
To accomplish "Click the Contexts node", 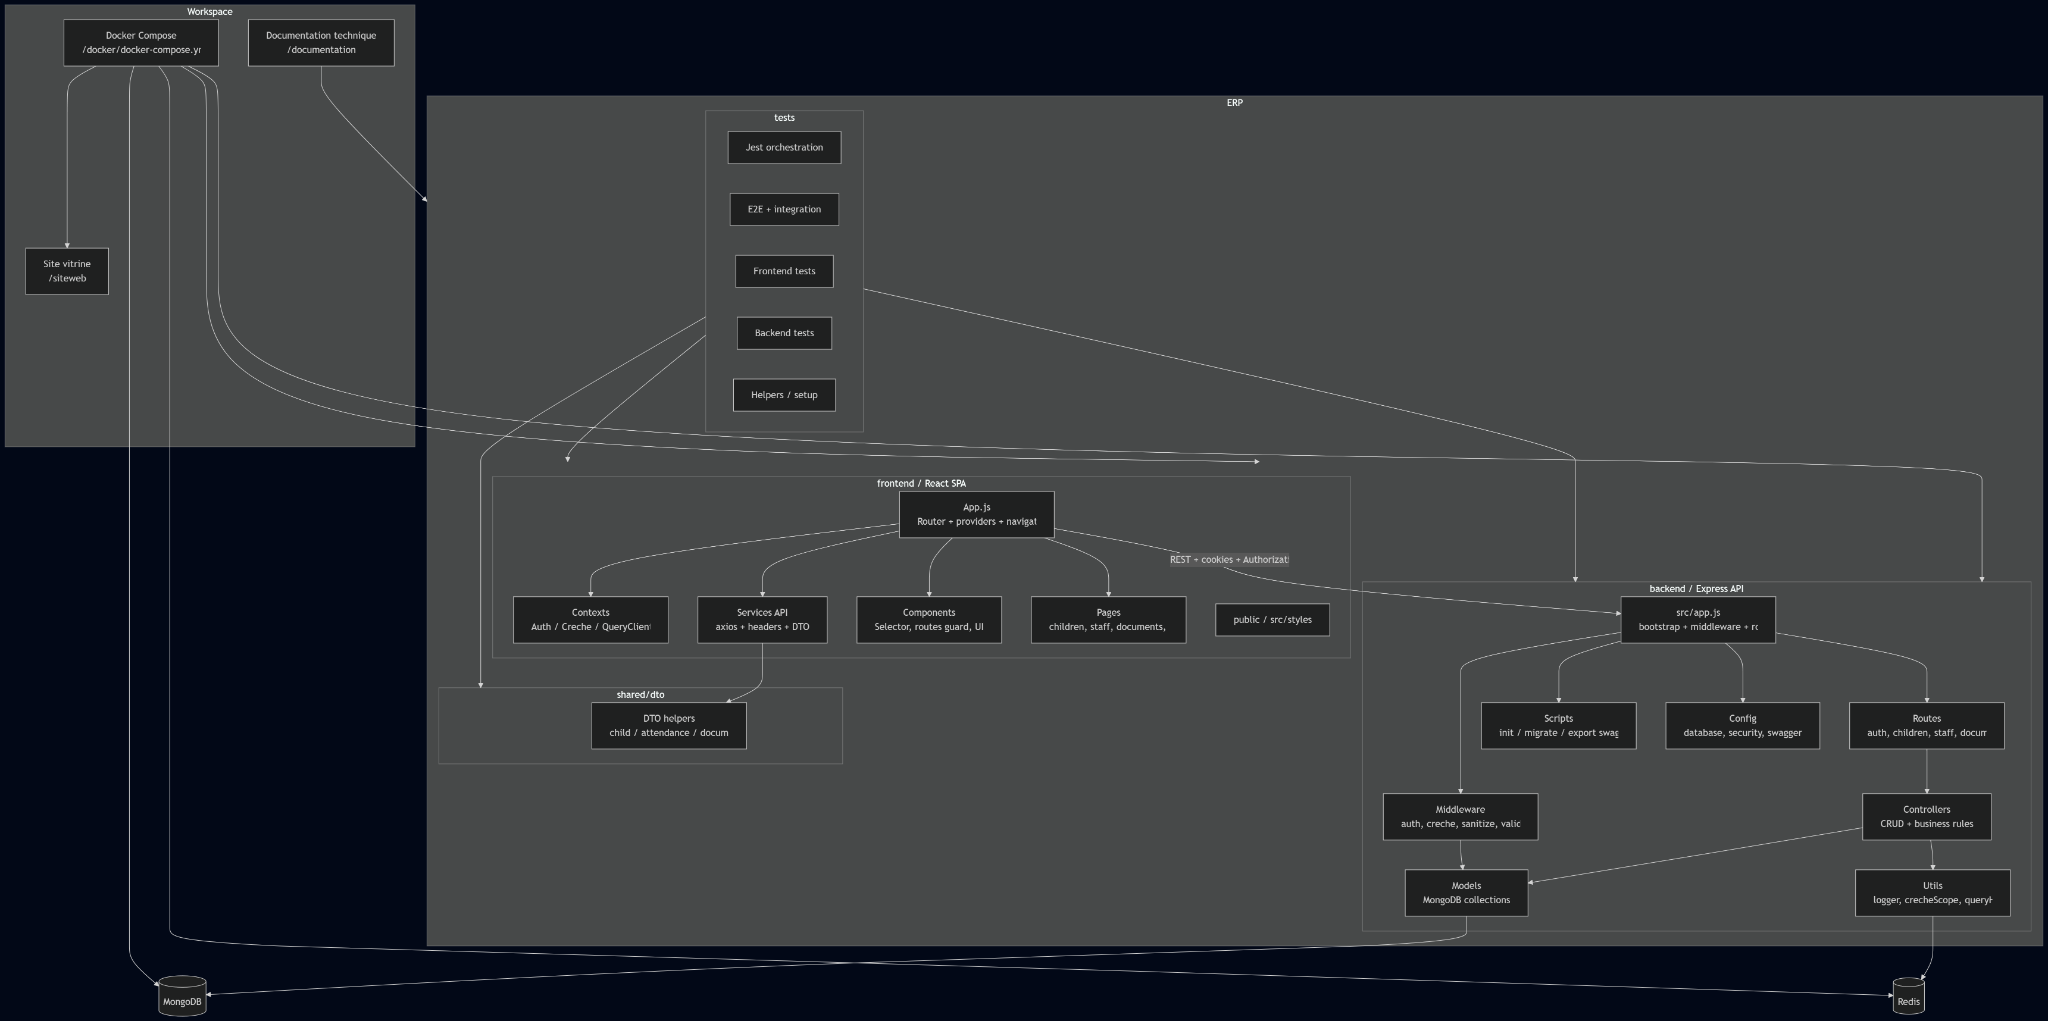I will tap(590, 620).
